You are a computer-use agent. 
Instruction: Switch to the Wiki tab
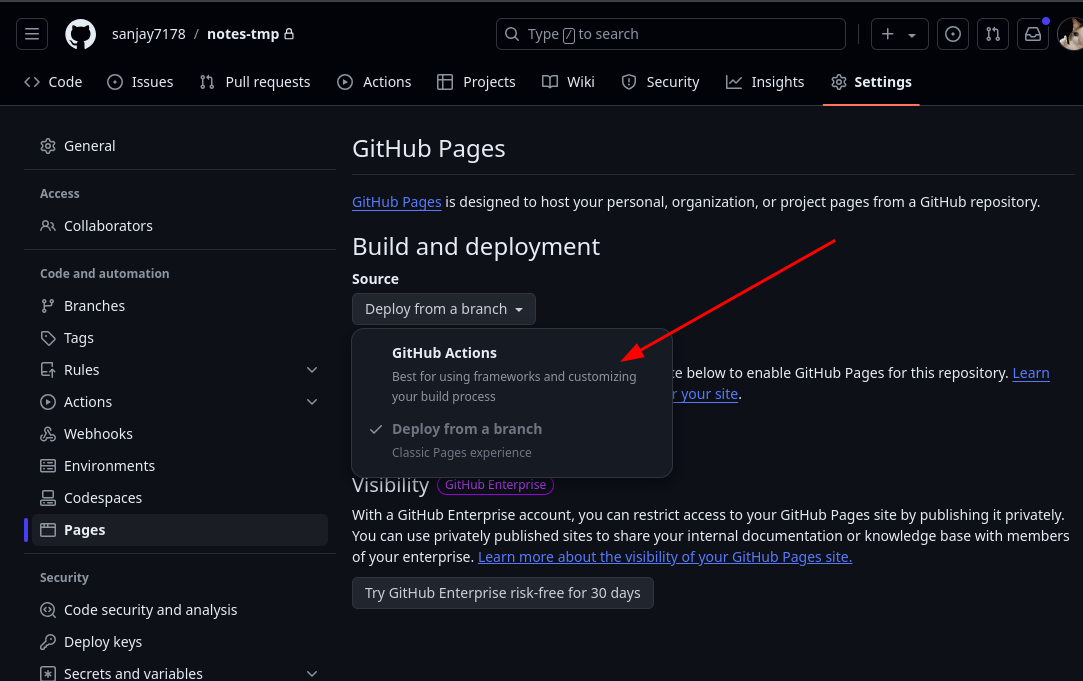(568, 82)
